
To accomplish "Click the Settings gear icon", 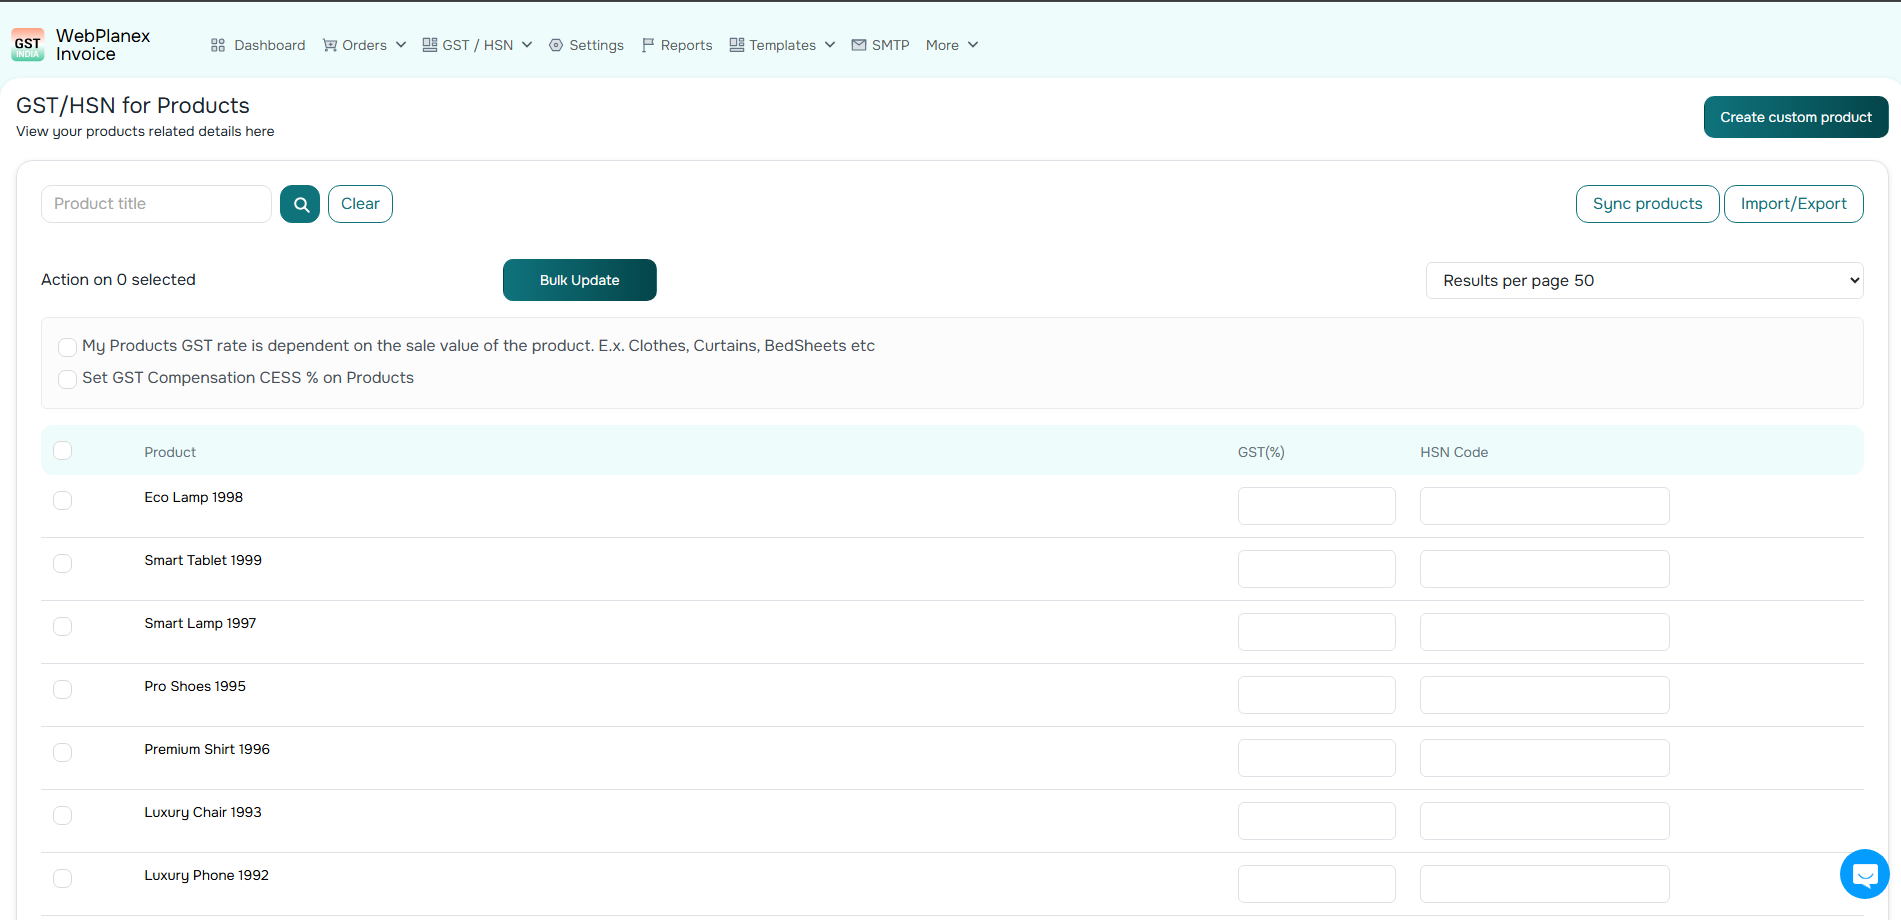I will point(556,45).
